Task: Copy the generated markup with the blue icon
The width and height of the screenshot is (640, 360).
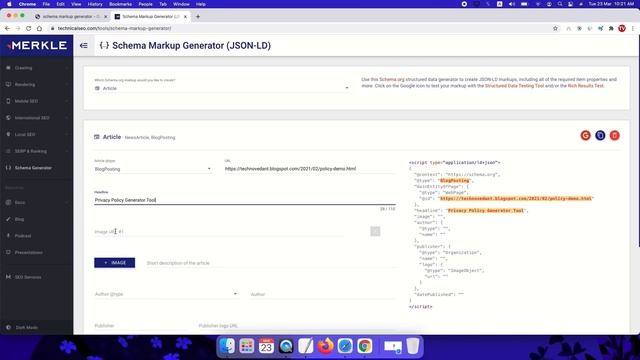Action: pyautogui.click(x=600, y=136)
